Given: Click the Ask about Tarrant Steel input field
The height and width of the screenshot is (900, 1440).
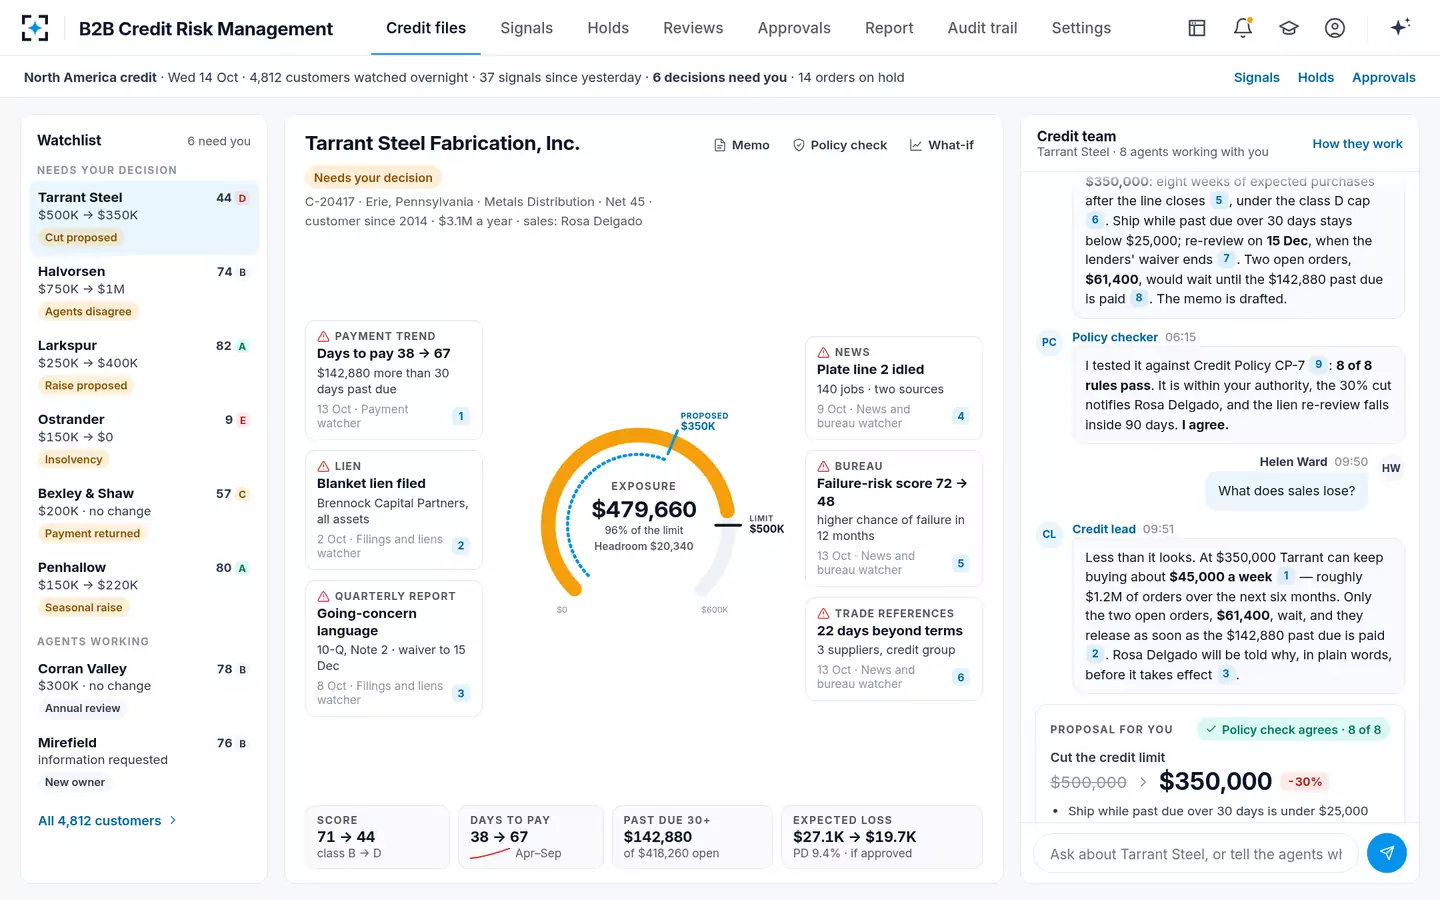Looking at the screenshot, I should (x=1196, y=854).
